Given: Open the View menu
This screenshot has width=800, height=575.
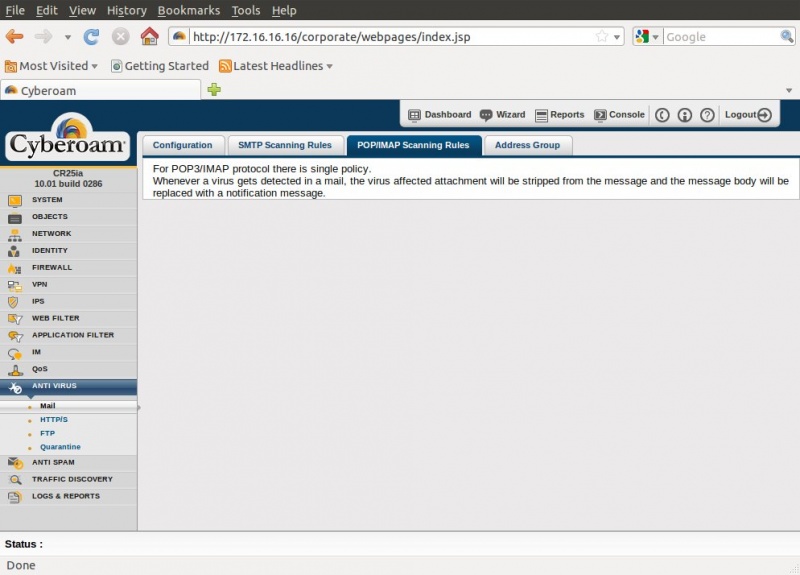Looking at the screenshot, I should click(82, 10).
